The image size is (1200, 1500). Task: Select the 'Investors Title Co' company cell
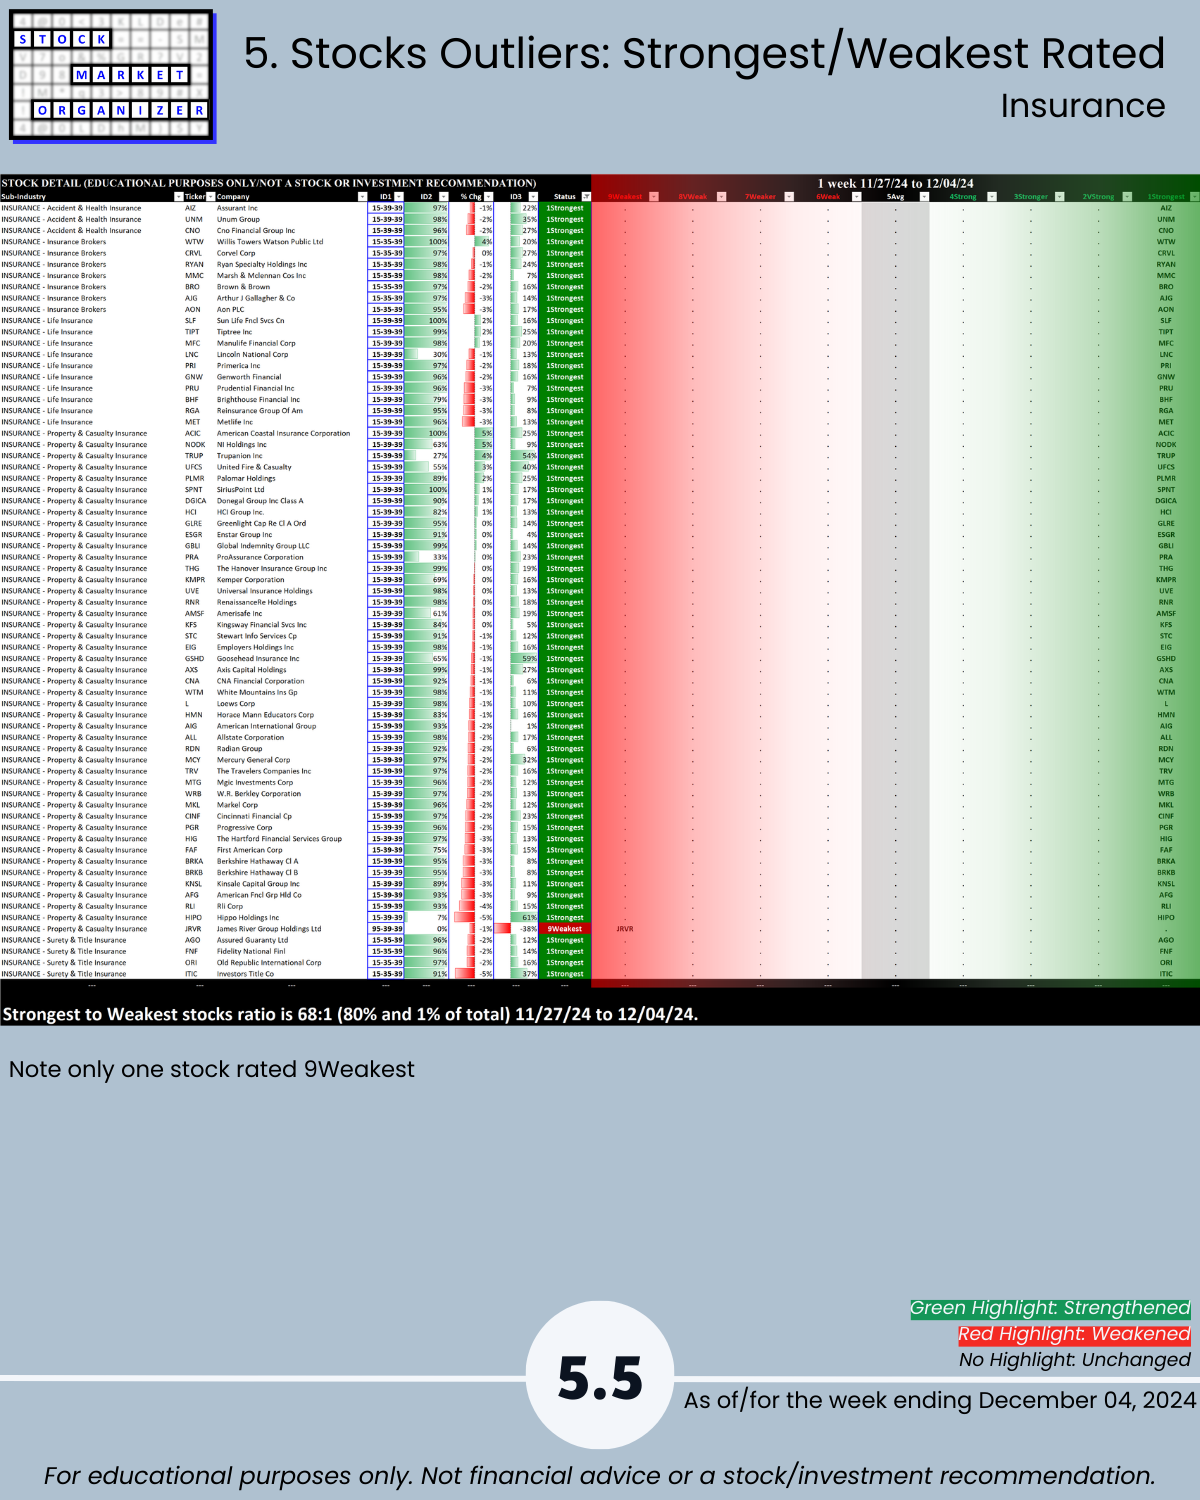click(x=245, y=974)
